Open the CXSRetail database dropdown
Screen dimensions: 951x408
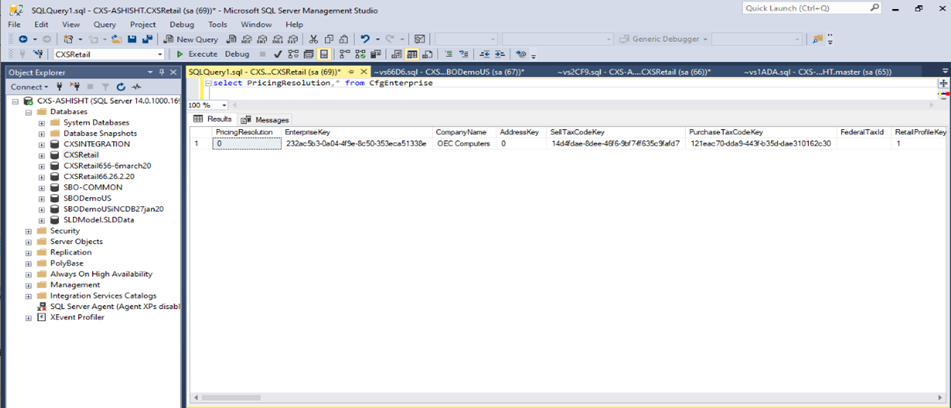(x=160, y=54)
